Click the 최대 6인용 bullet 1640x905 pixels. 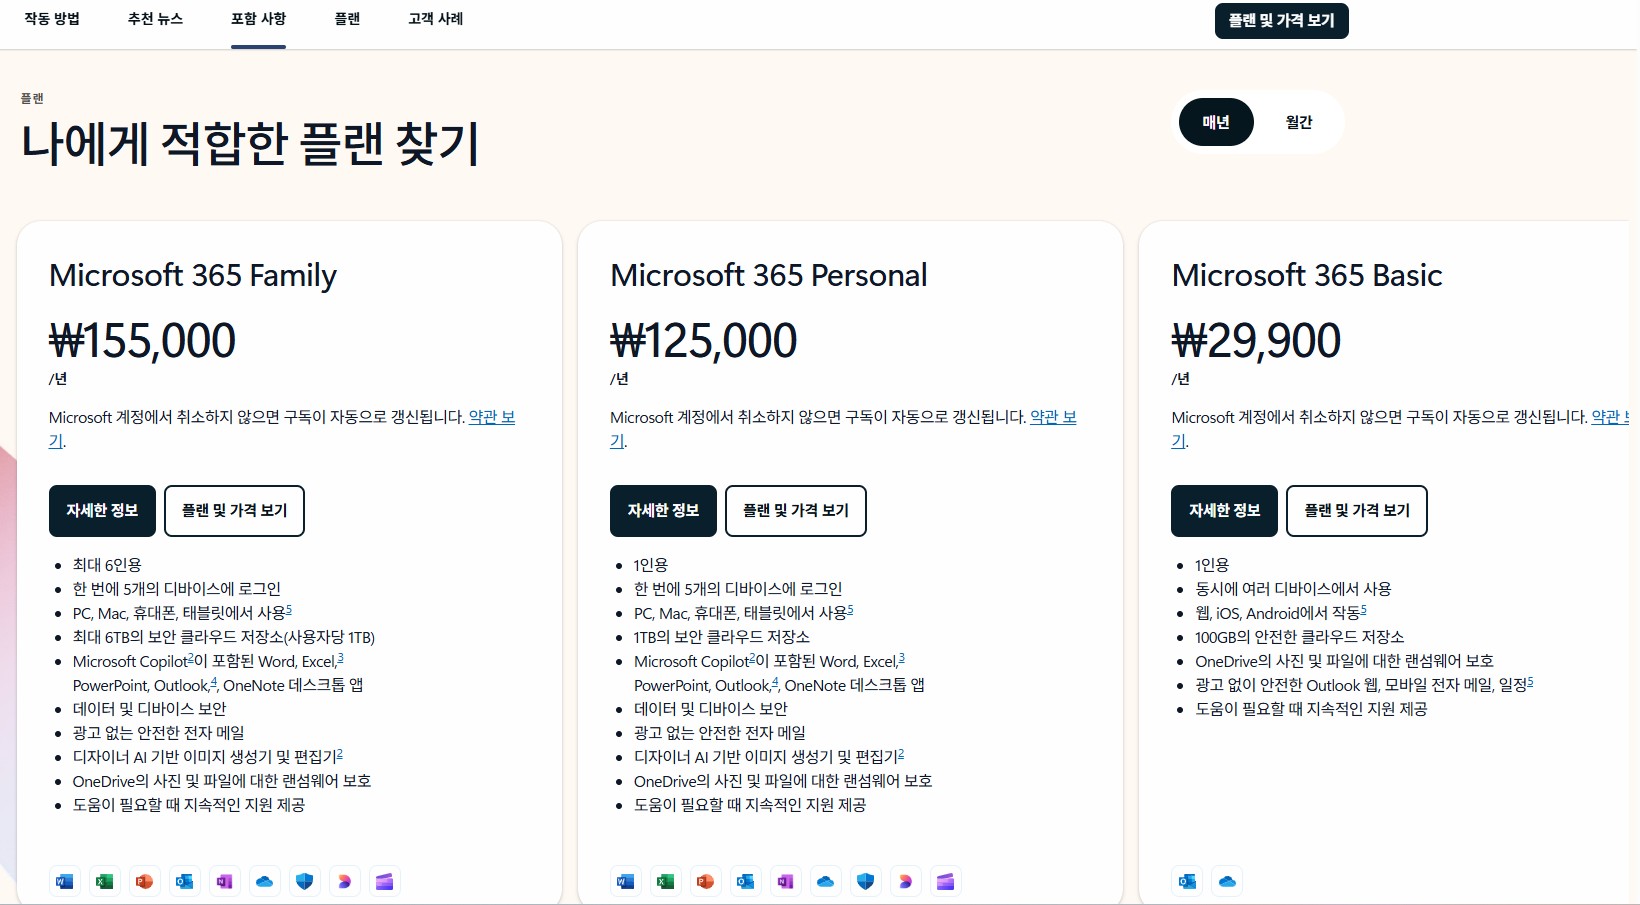pyautogui.click(x=107, y=565)
